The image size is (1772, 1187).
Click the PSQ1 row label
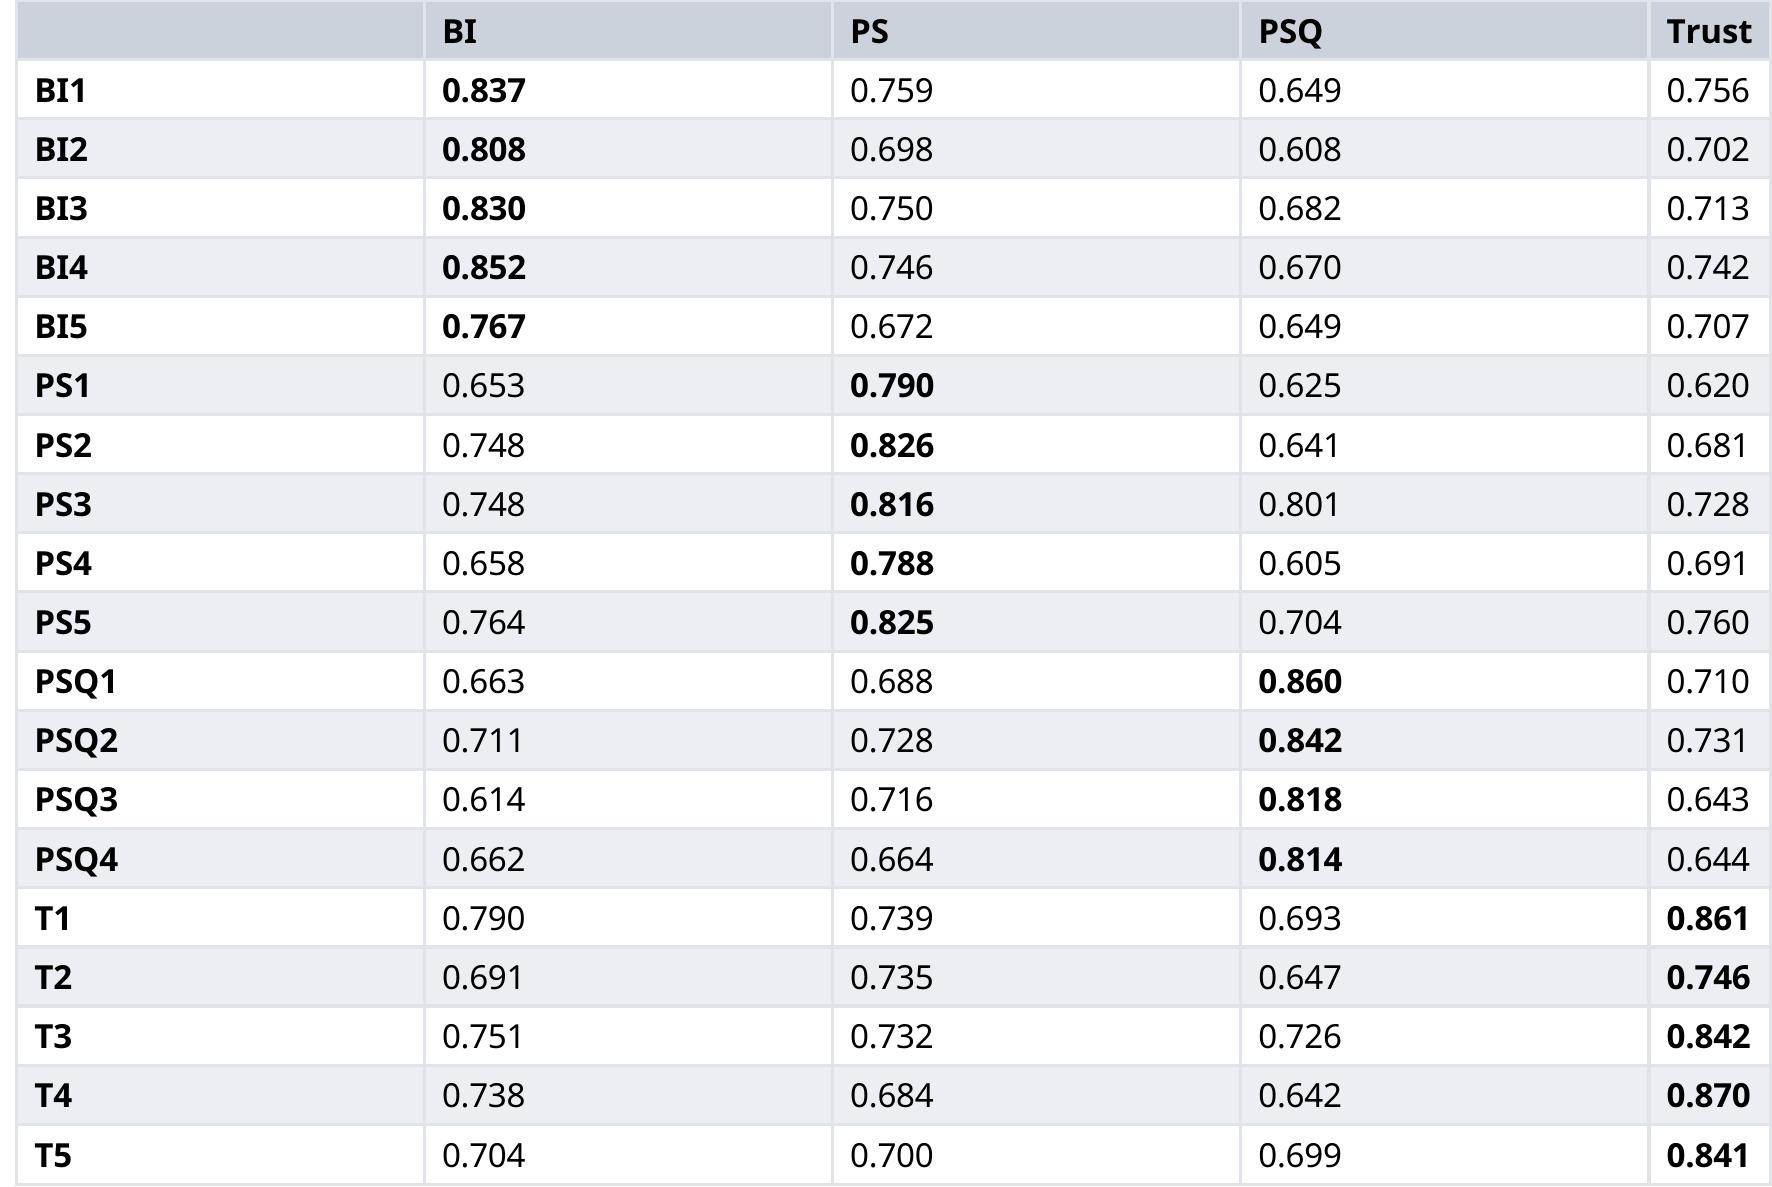[x=76, y=682]
